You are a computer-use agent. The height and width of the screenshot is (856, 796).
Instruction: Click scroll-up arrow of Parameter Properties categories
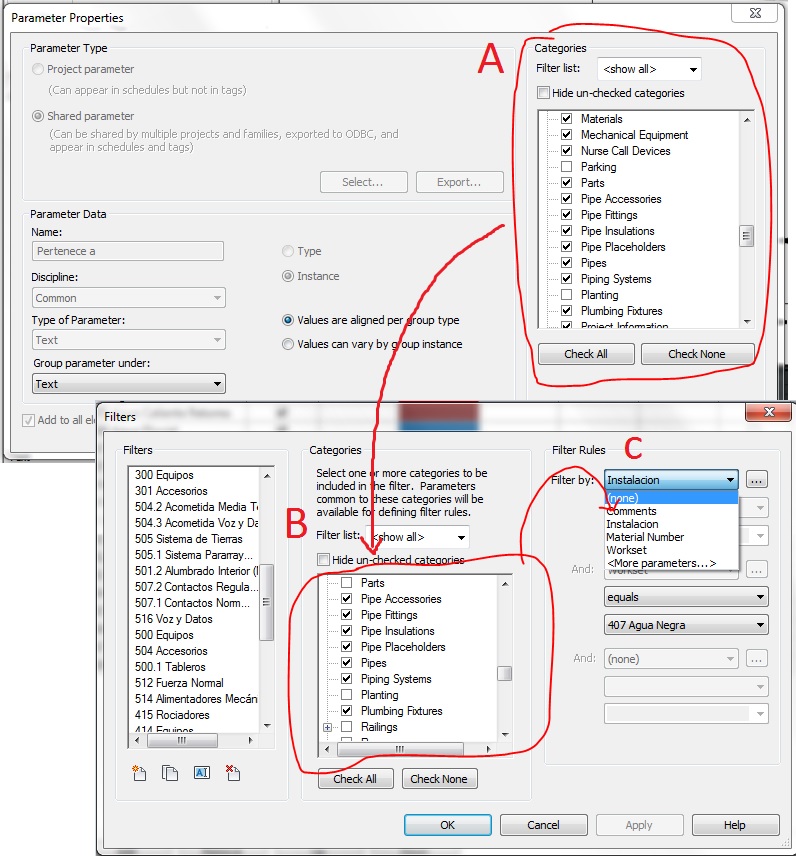pyautogui.click(x=747, y=120)
